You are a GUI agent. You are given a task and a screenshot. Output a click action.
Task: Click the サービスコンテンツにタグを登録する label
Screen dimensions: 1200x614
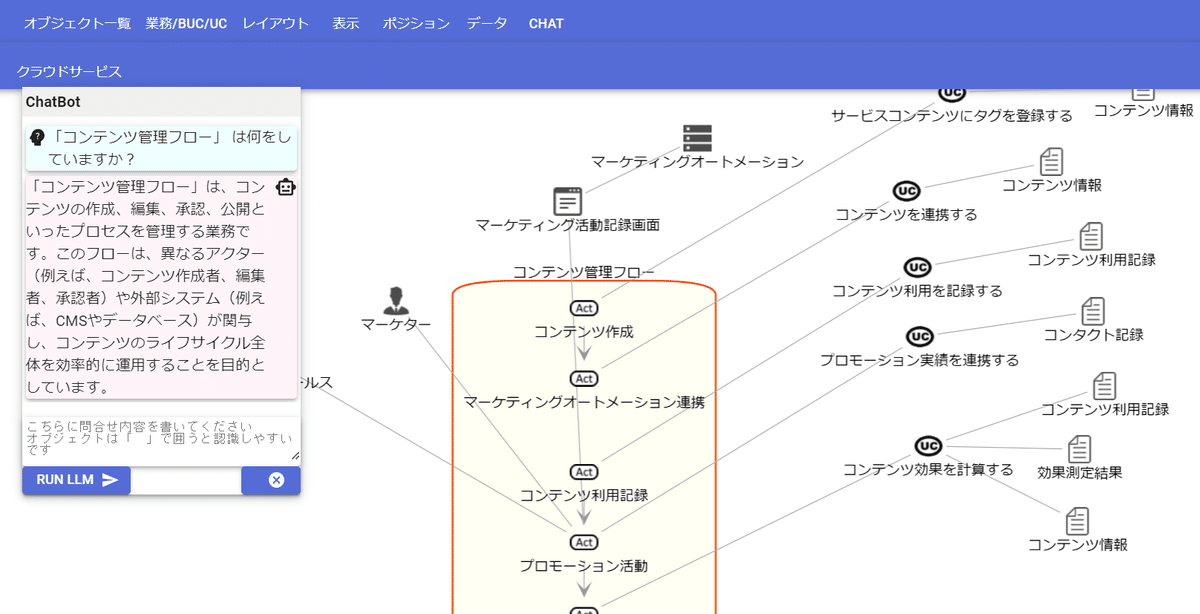click(x=951, y=116)
